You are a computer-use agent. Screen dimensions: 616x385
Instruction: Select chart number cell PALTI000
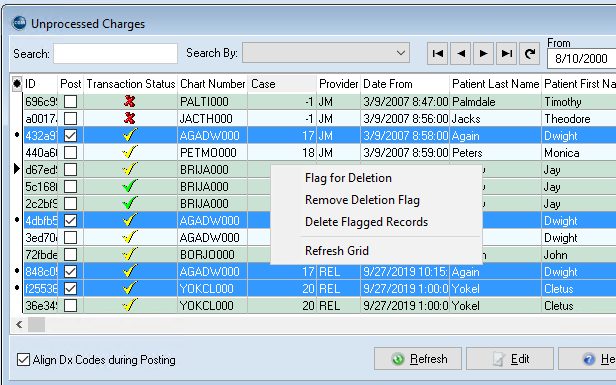[212, 102]
